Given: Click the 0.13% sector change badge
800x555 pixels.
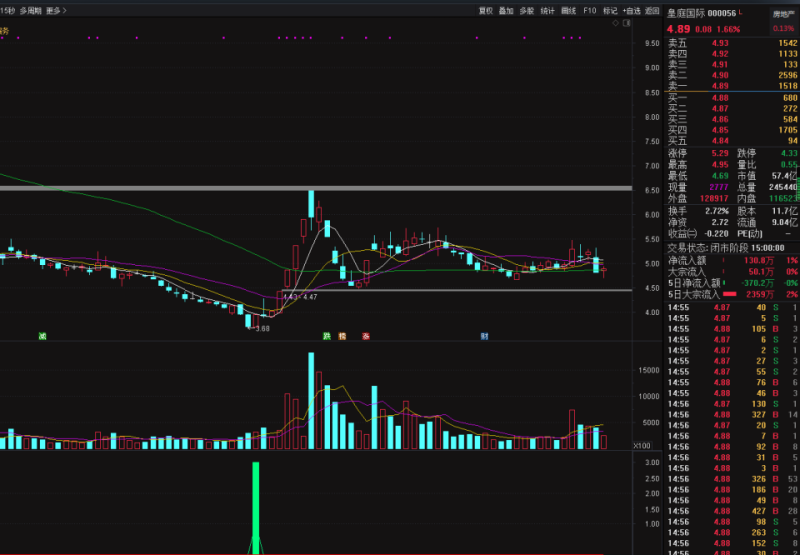Looking at the screenshot, I should (783, 29).
